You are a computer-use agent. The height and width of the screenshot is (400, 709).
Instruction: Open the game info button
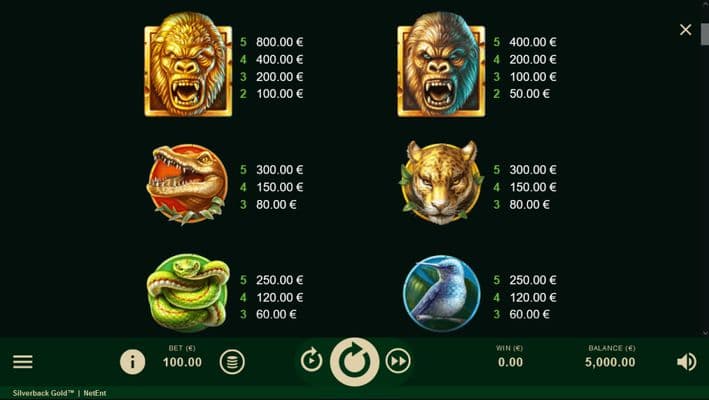pos(132,362)
